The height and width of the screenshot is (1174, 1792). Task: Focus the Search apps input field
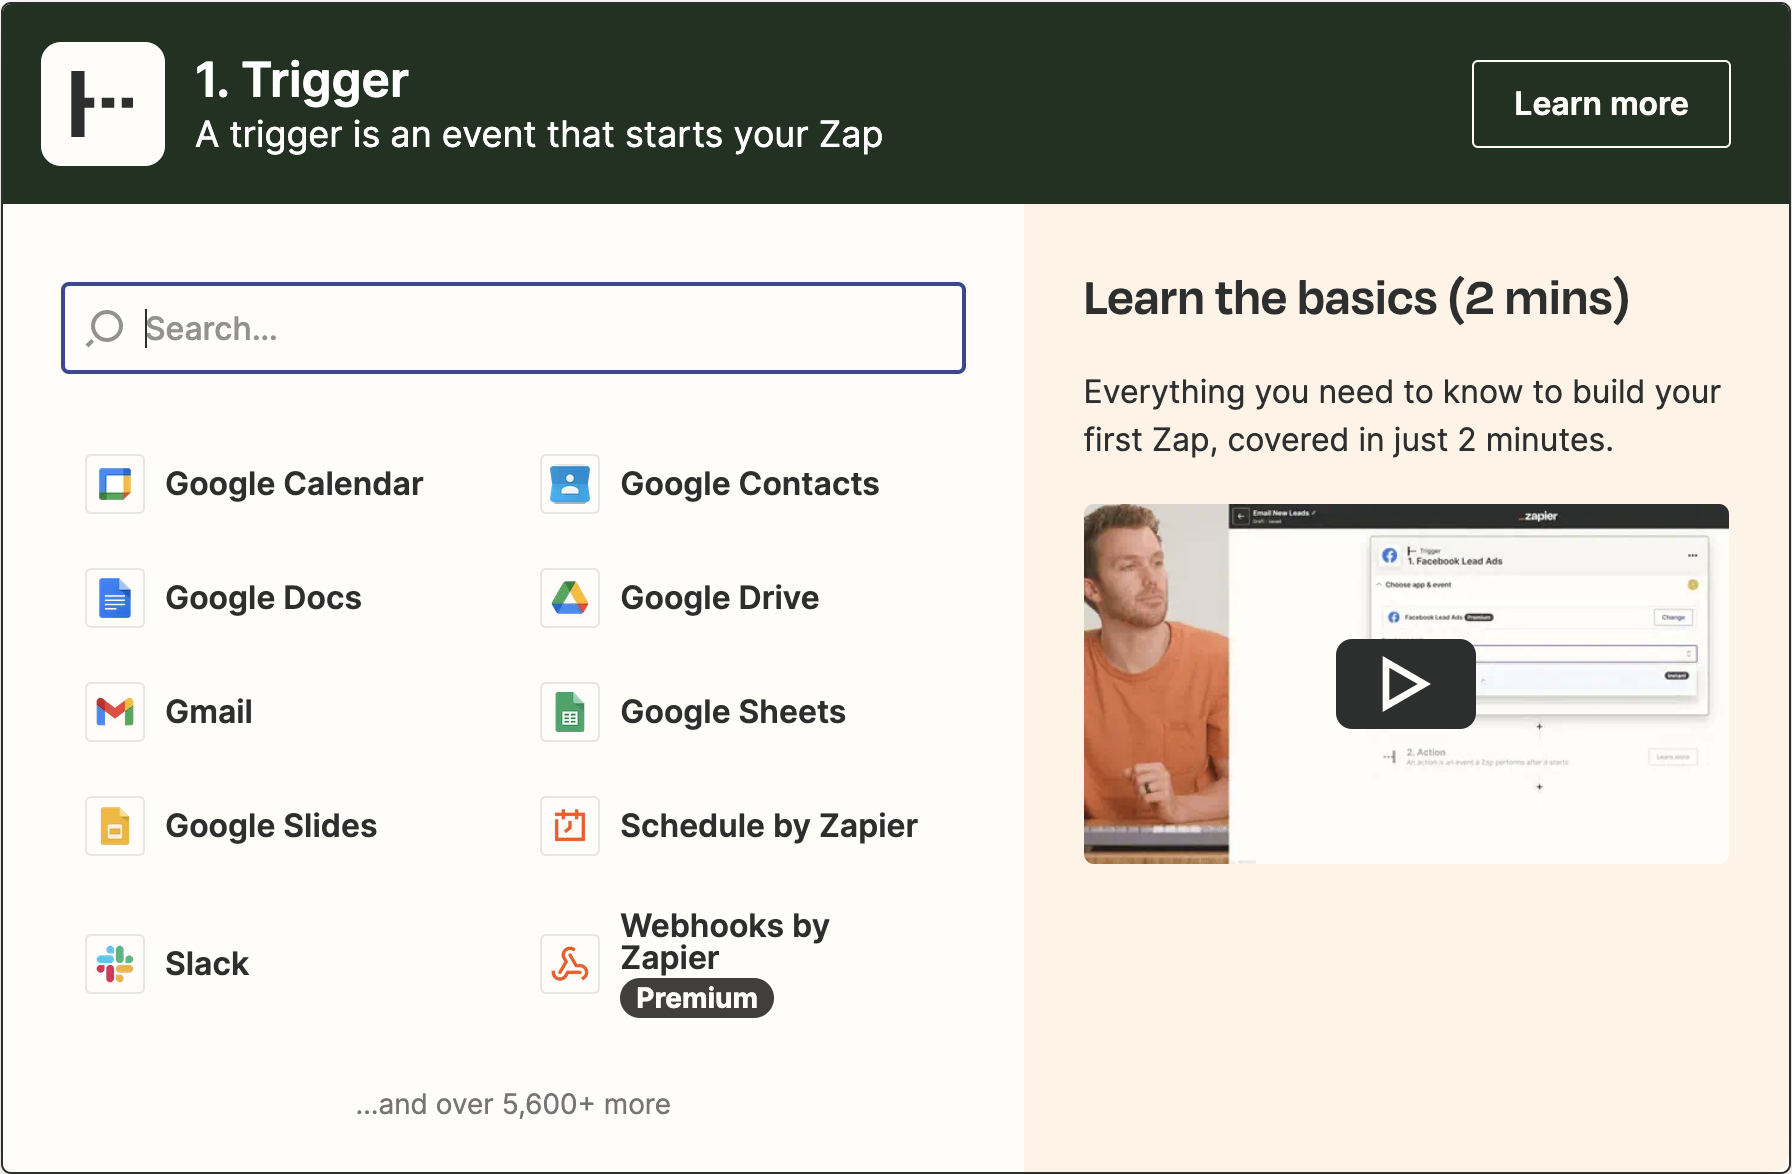click(513, 328)
